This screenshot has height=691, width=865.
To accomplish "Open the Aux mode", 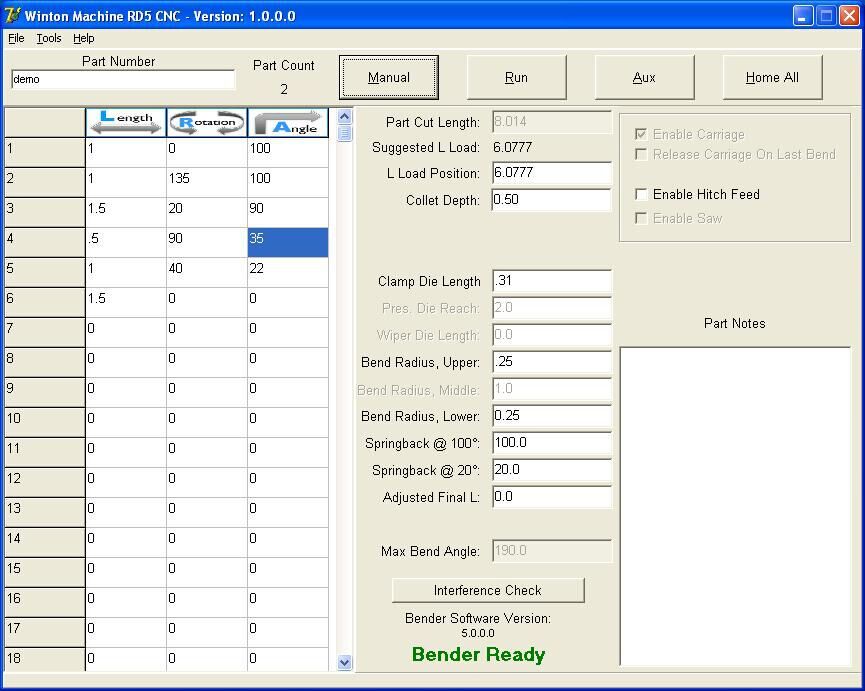I will coord(644,77).
